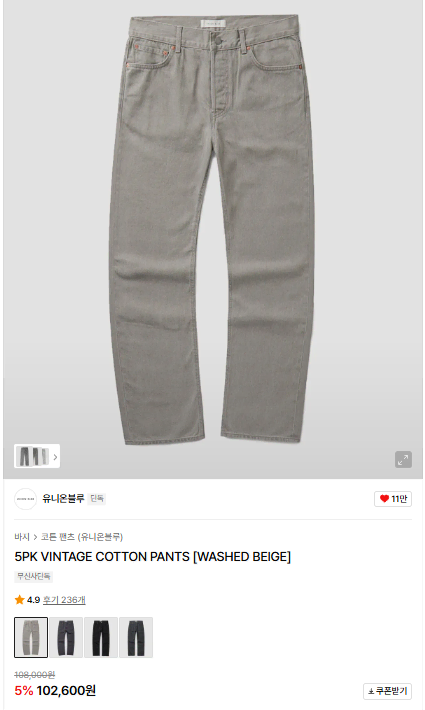This screenshot has width=425, height=710.
Task: Choose the fourth charcoal pants color option
Action: [136, 637]
